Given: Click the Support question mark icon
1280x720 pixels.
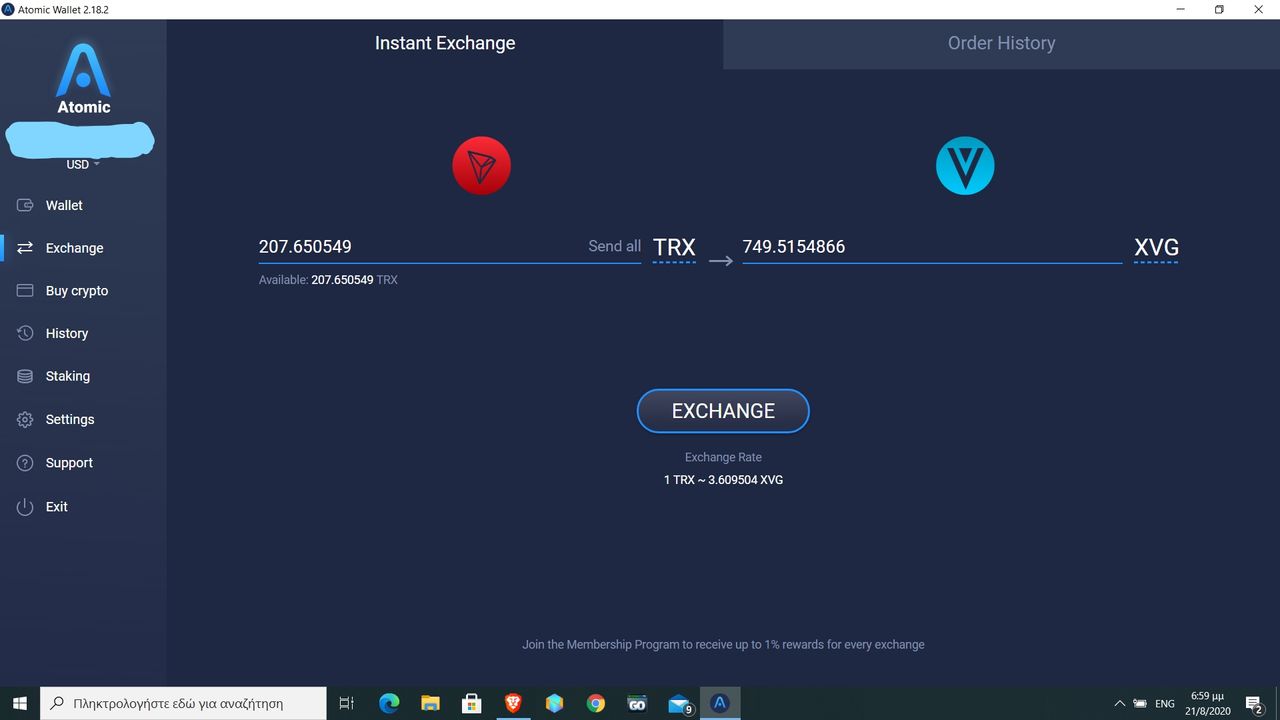Looking at the screenshot, I should pos(26,463).
